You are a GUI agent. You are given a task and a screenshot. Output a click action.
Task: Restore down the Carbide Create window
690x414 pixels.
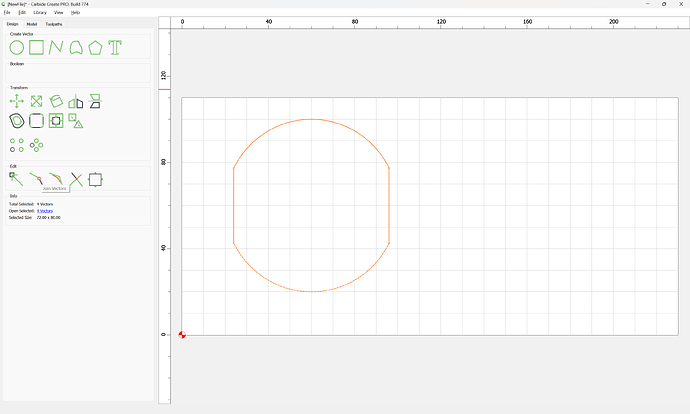click(x=664, y=4)
